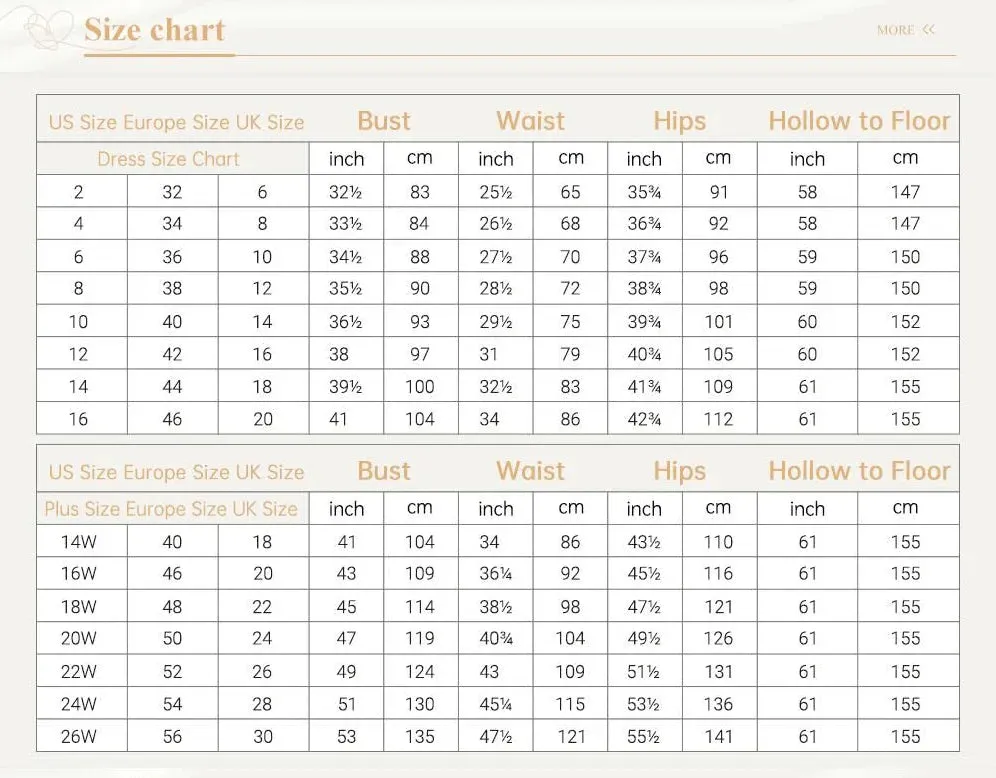Select the 26W plus size row cell
This screenshot has width=996, height=778.
pyautogui.click(x=79, y=737)
